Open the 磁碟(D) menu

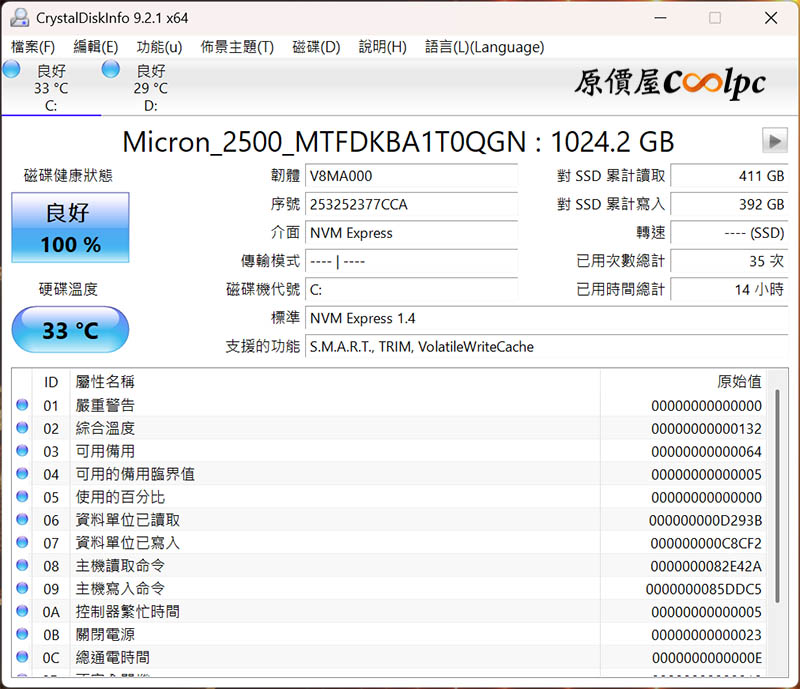click(316, 47)
